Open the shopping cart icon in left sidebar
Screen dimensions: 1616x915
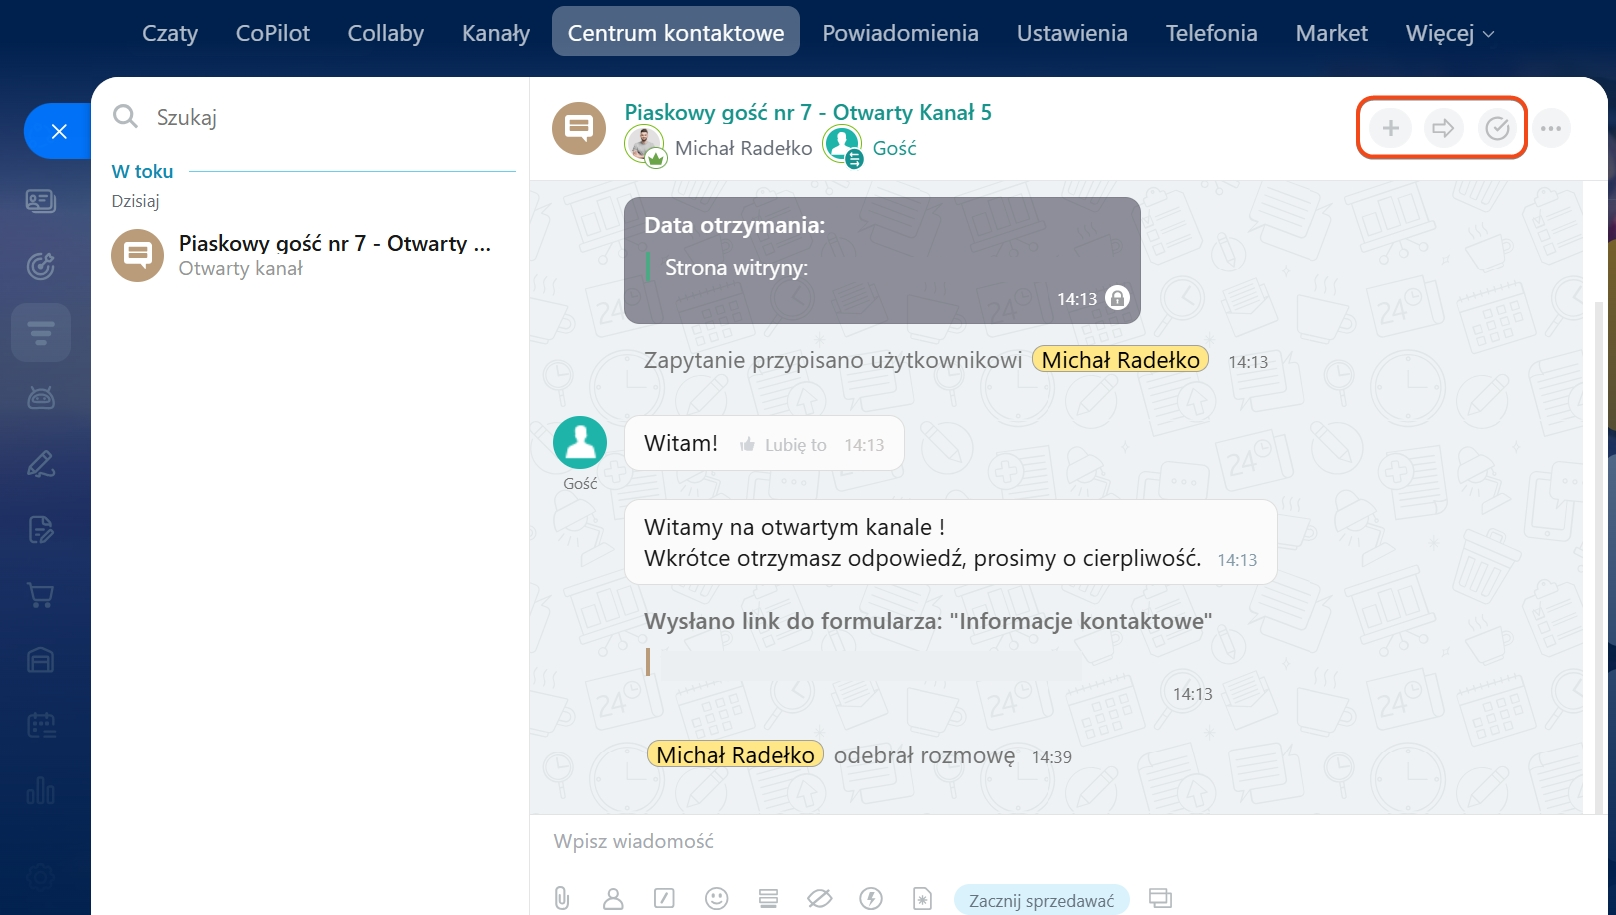point(41,595)
